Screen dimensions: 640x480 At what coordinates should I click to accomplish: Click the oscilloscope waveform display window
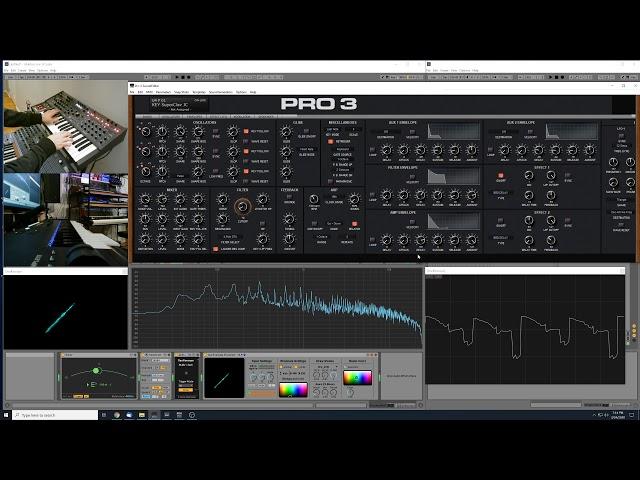(525, 329)
